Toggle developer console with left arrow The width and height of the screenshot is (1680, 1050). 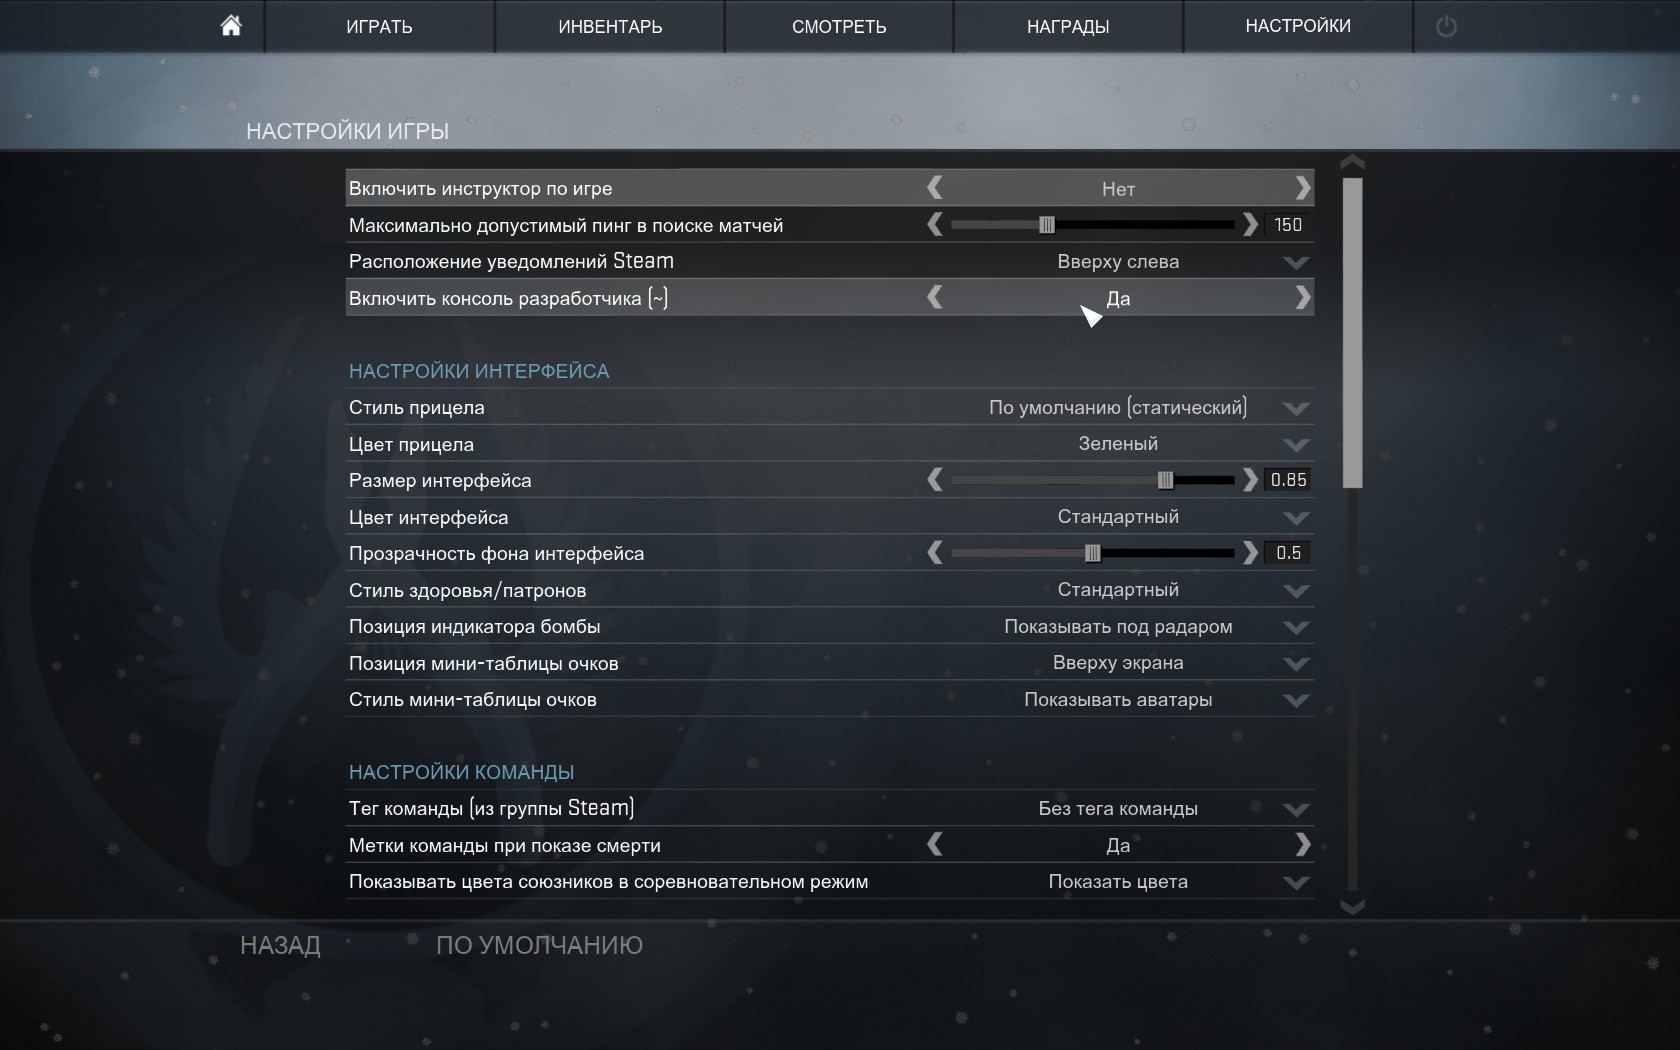[x=935, y=298]
